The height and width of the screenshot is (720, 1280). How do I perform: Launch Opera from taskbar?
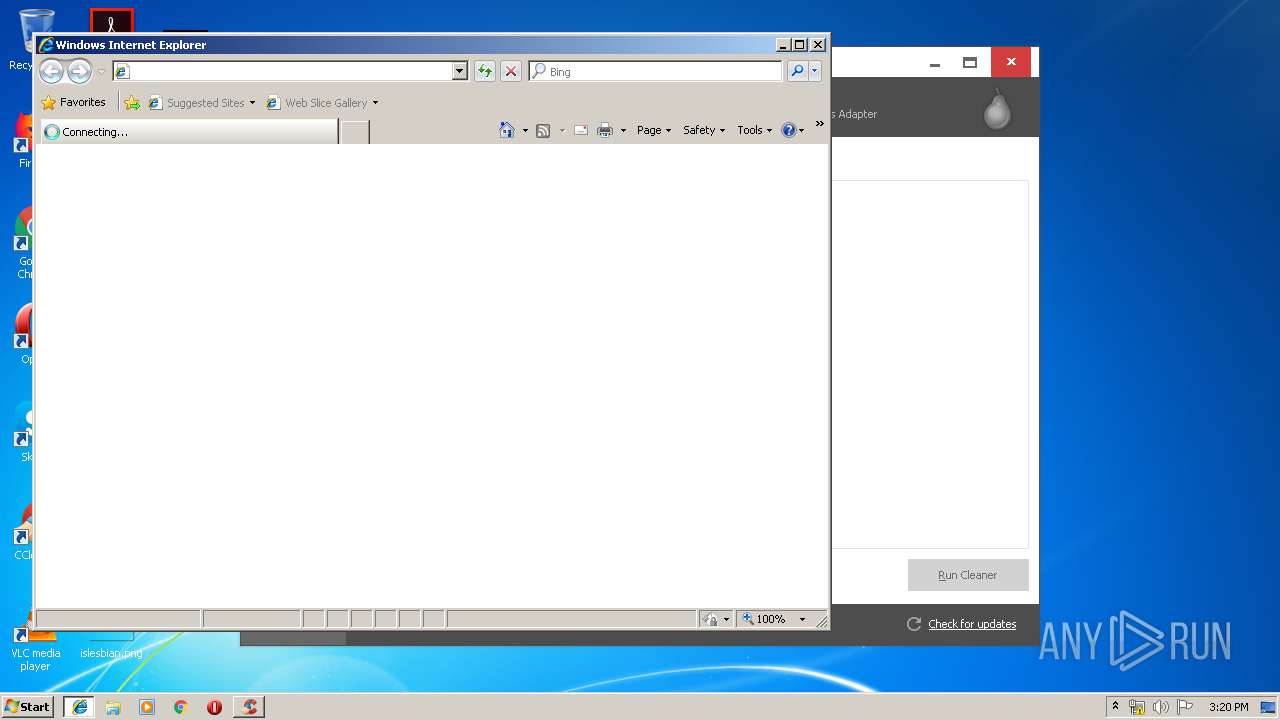[214, 707]
